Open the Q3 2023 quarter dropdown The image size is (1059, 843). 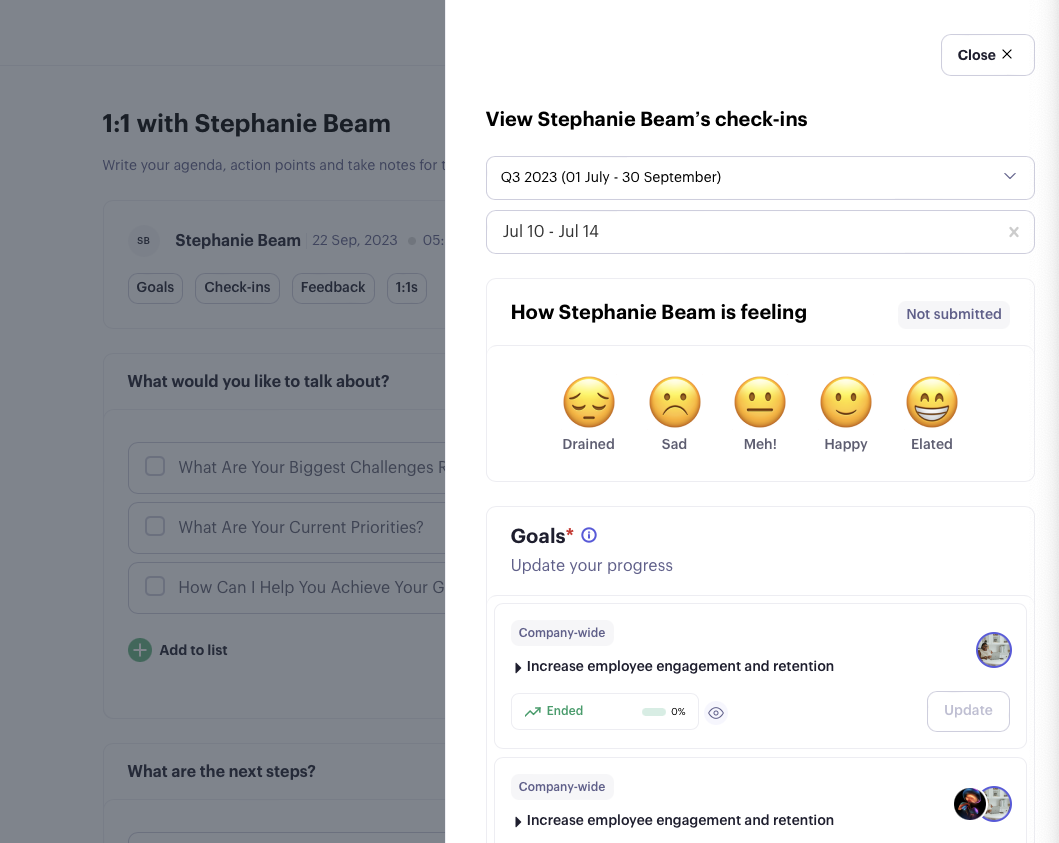click(x=760, y=178)
